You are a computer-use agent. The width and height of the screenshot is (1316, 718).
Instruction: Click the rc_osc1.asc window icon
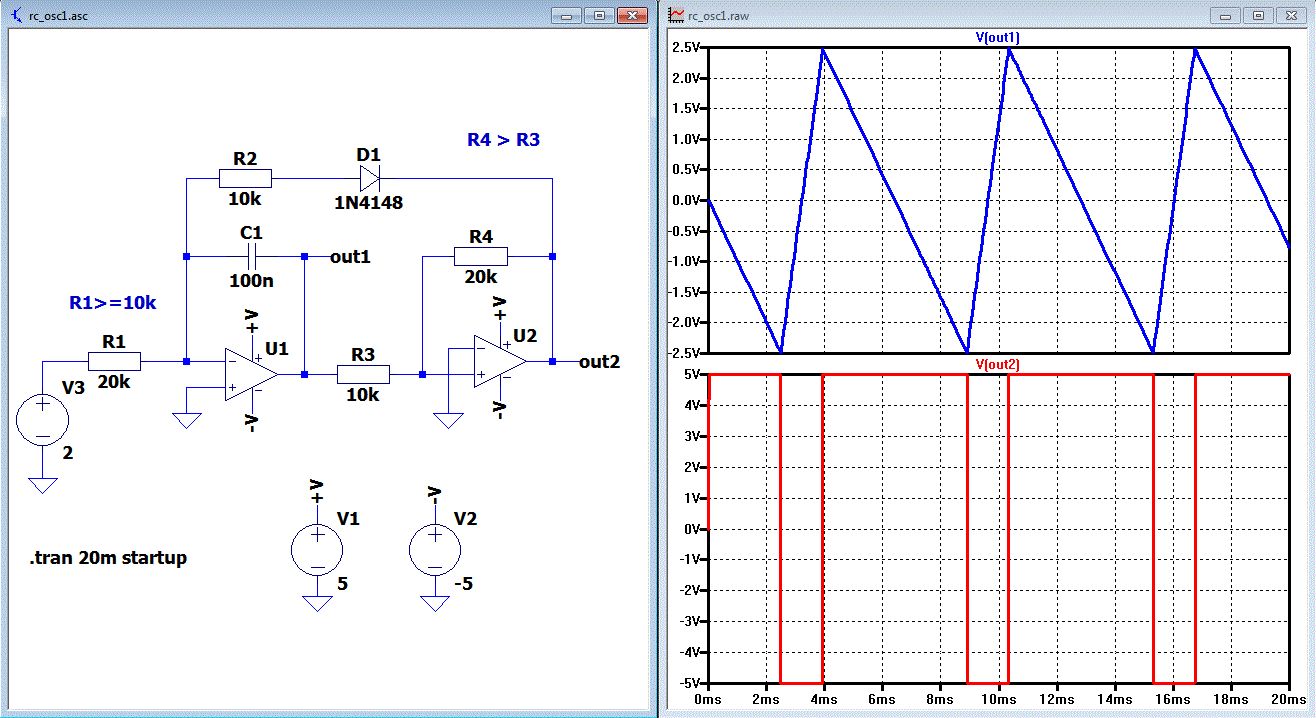(x=17, y=15)
